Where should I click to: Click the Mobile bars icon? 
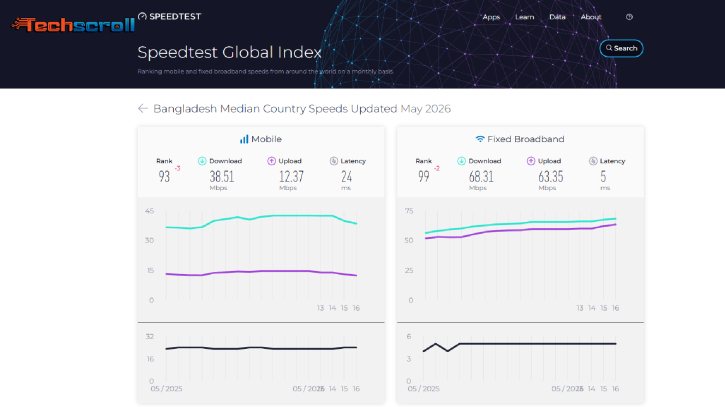point(244,139)
